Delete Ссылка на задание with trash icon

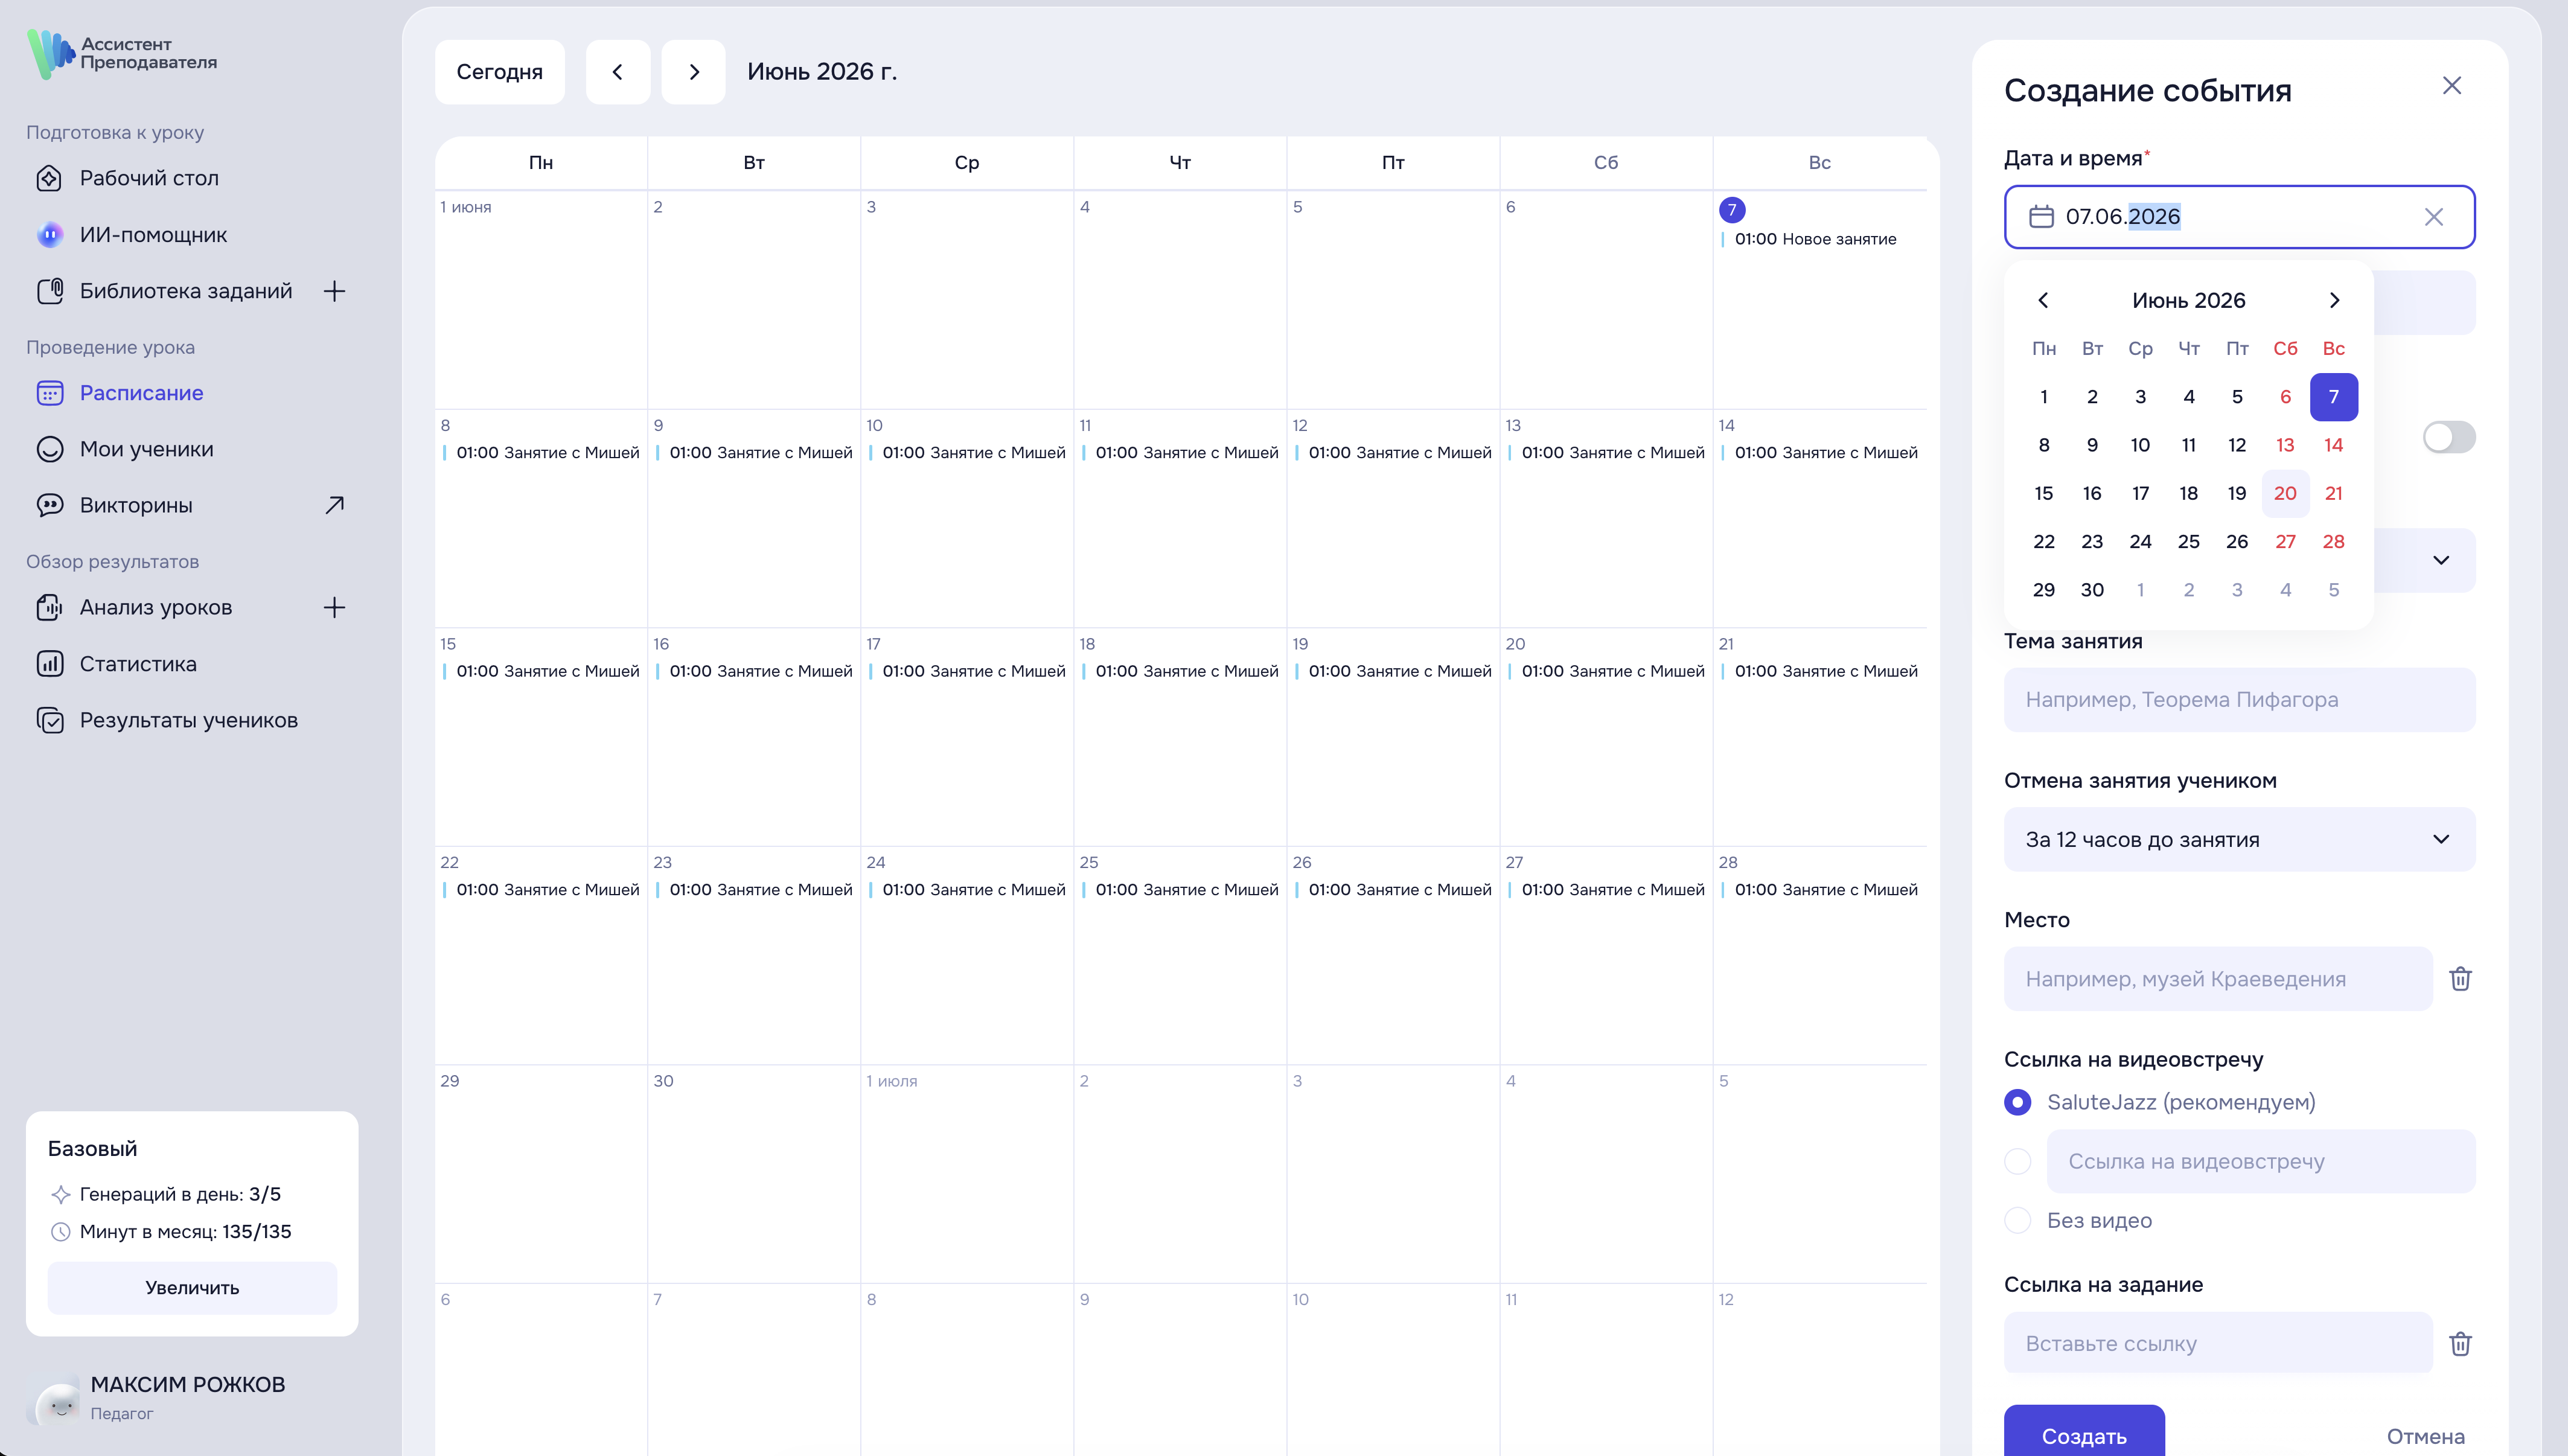point(2461,1344)
